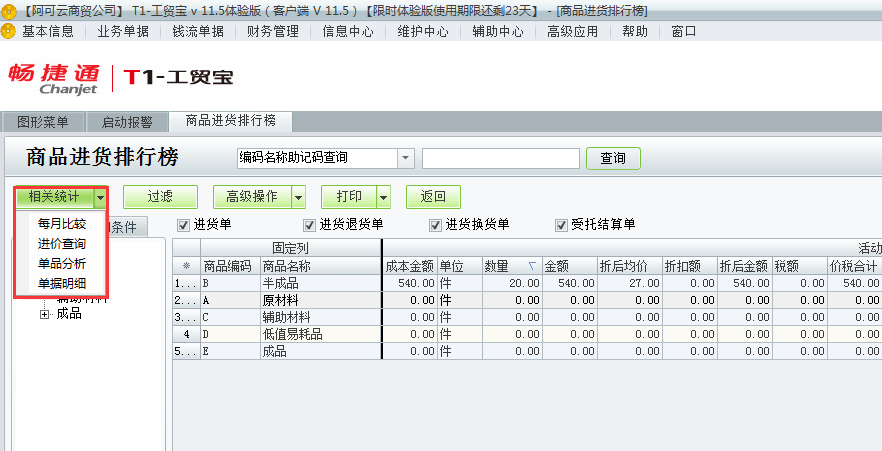Toggle the 受托结算单 checkbox

tap(561, 225)
